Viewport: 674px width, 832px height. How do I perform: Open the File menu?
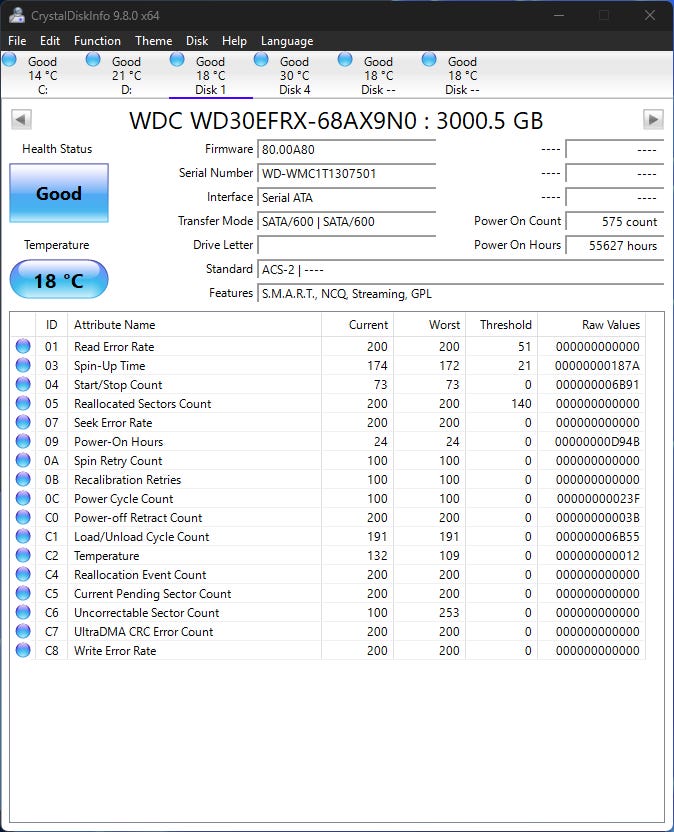tap(17, 41)
